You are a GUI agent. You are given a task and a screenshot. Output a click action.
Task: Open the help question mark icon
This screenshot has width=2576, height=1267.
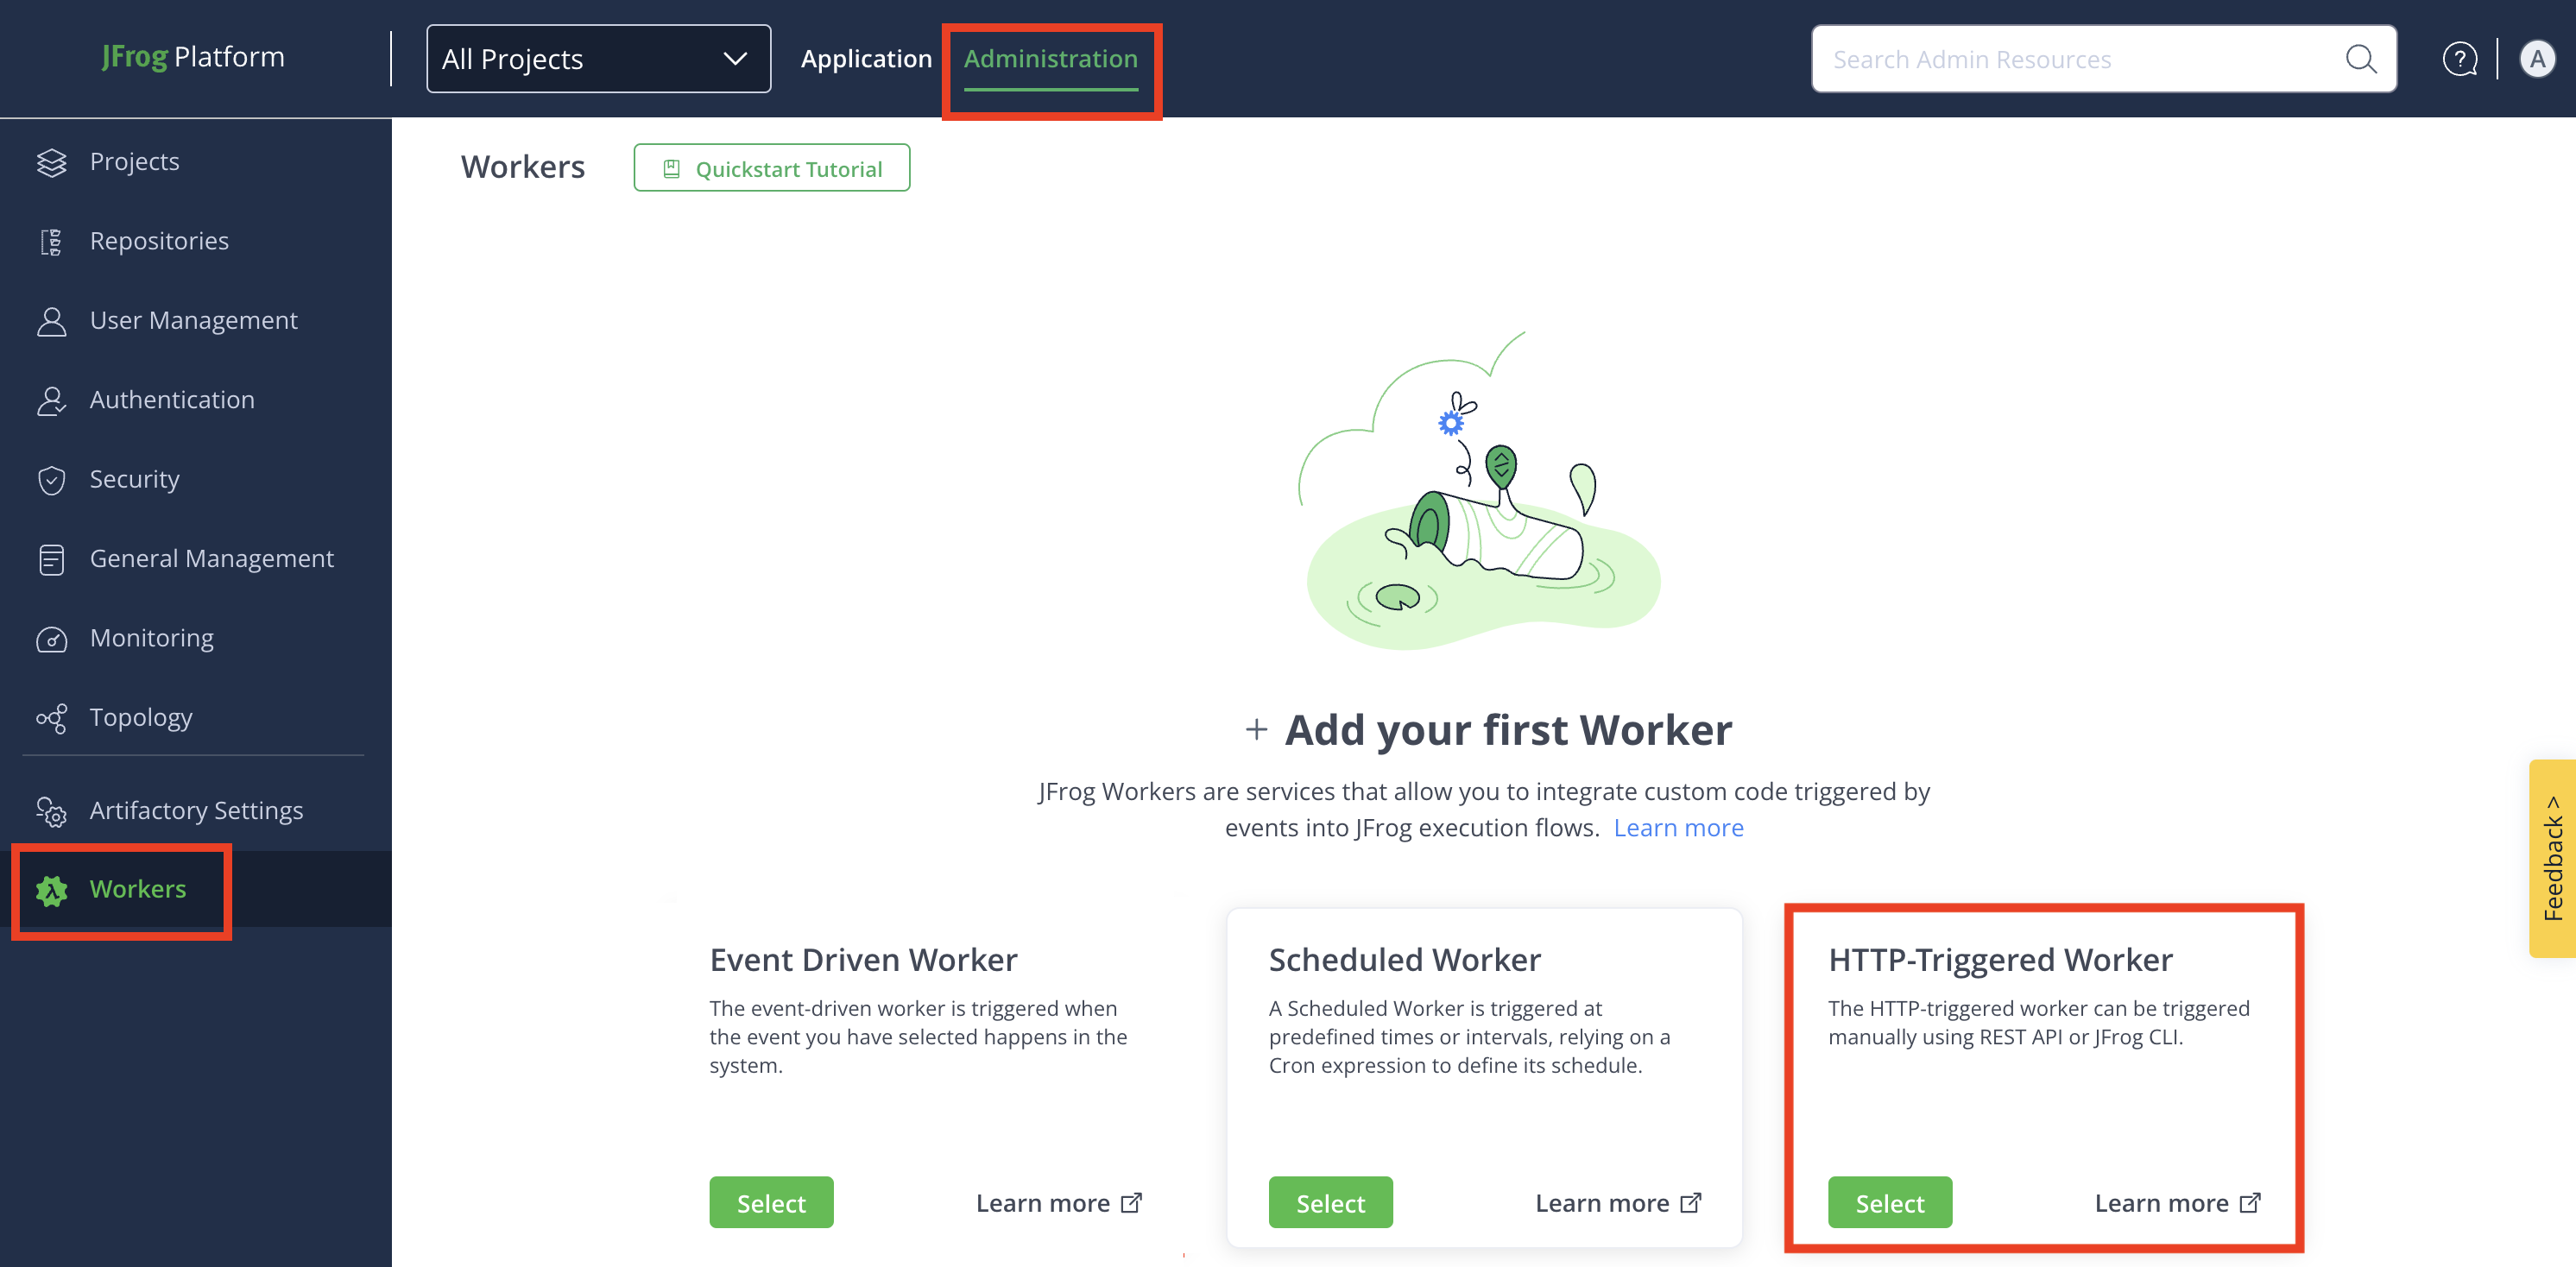coord(2460,59)
